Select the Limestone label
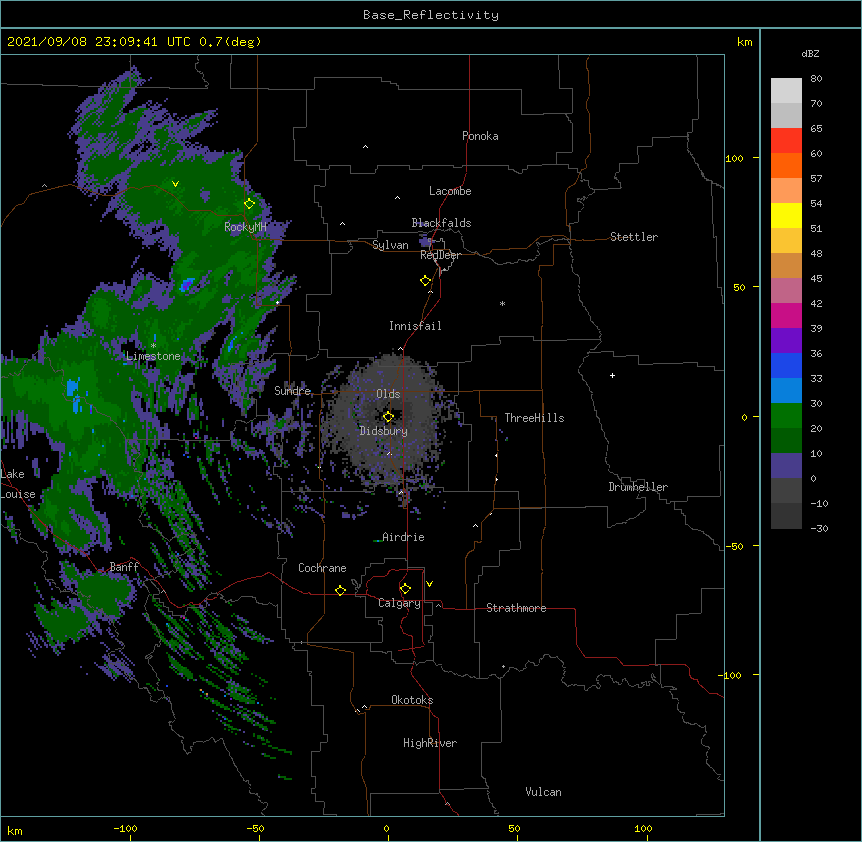This screenshot has height=842, width=862. tap(153, 356)
